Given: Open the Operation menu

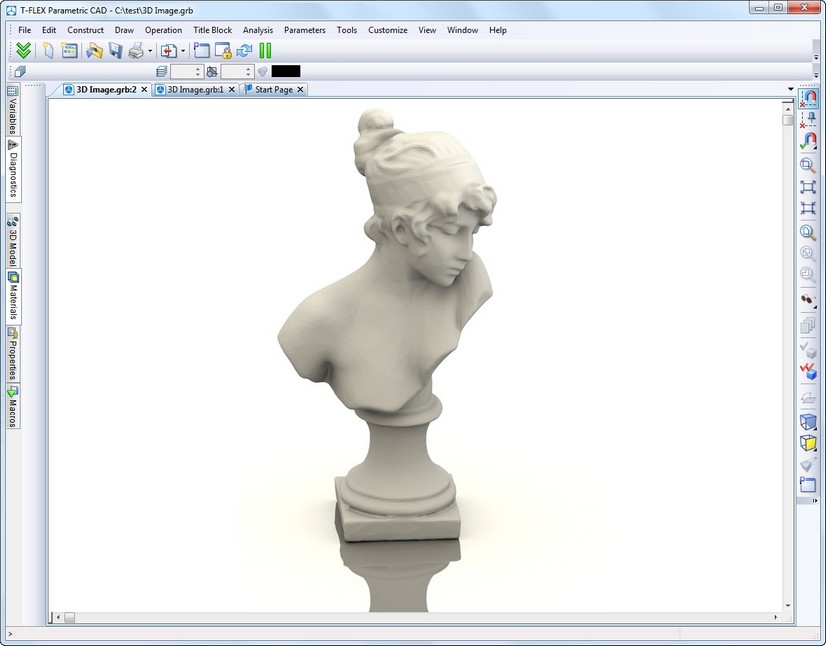Looking at the screenshot, I should click(x=163, y=30).
